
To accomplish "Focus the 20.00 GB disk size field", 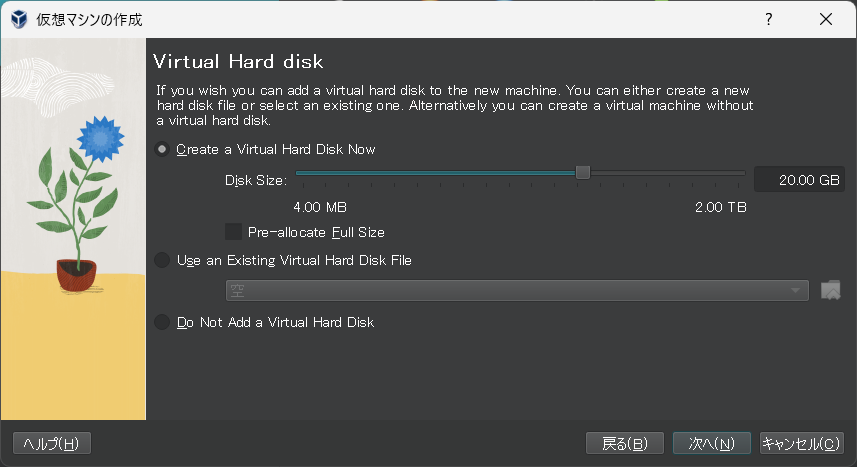I will 798,180.
